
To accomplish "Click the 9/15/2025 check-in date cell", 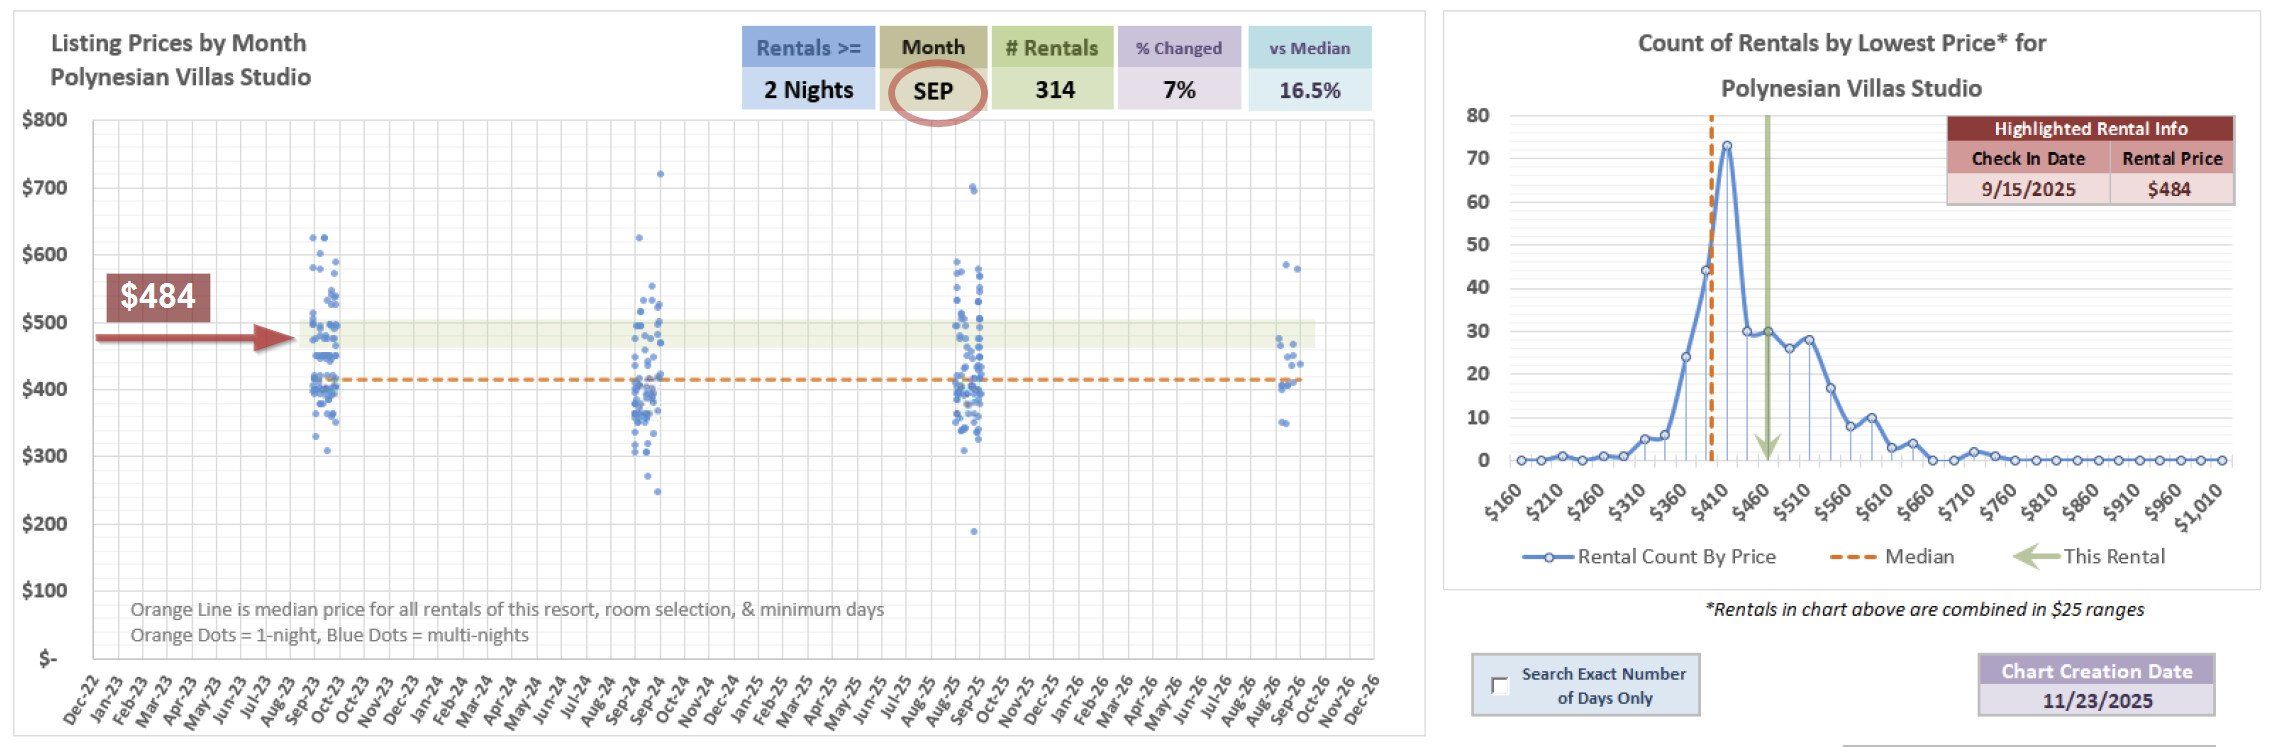I will (x=2028, y=189).
